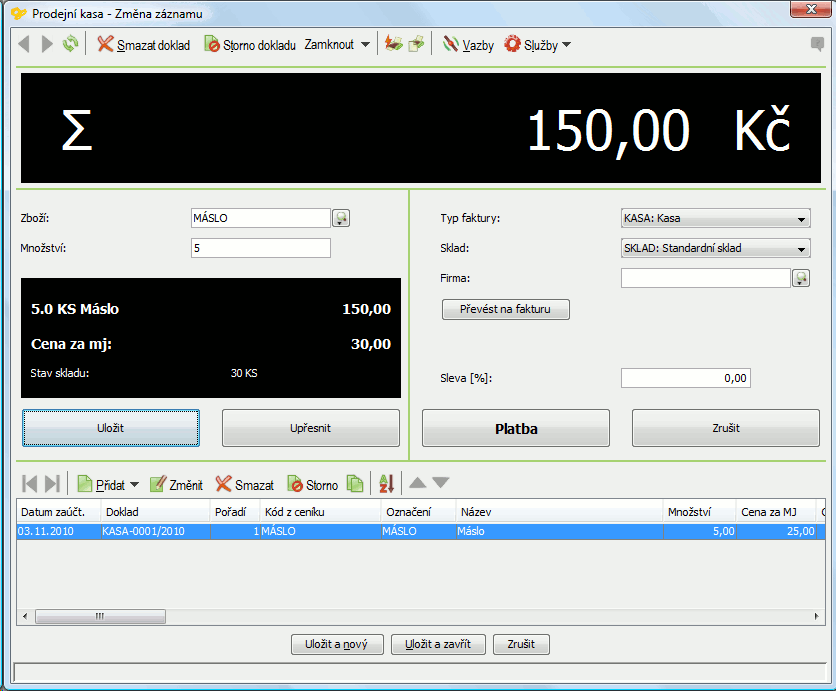The width and height of the screenshot is (836, 691).
Task: Click the Množství quantity field
Action: 261,248
